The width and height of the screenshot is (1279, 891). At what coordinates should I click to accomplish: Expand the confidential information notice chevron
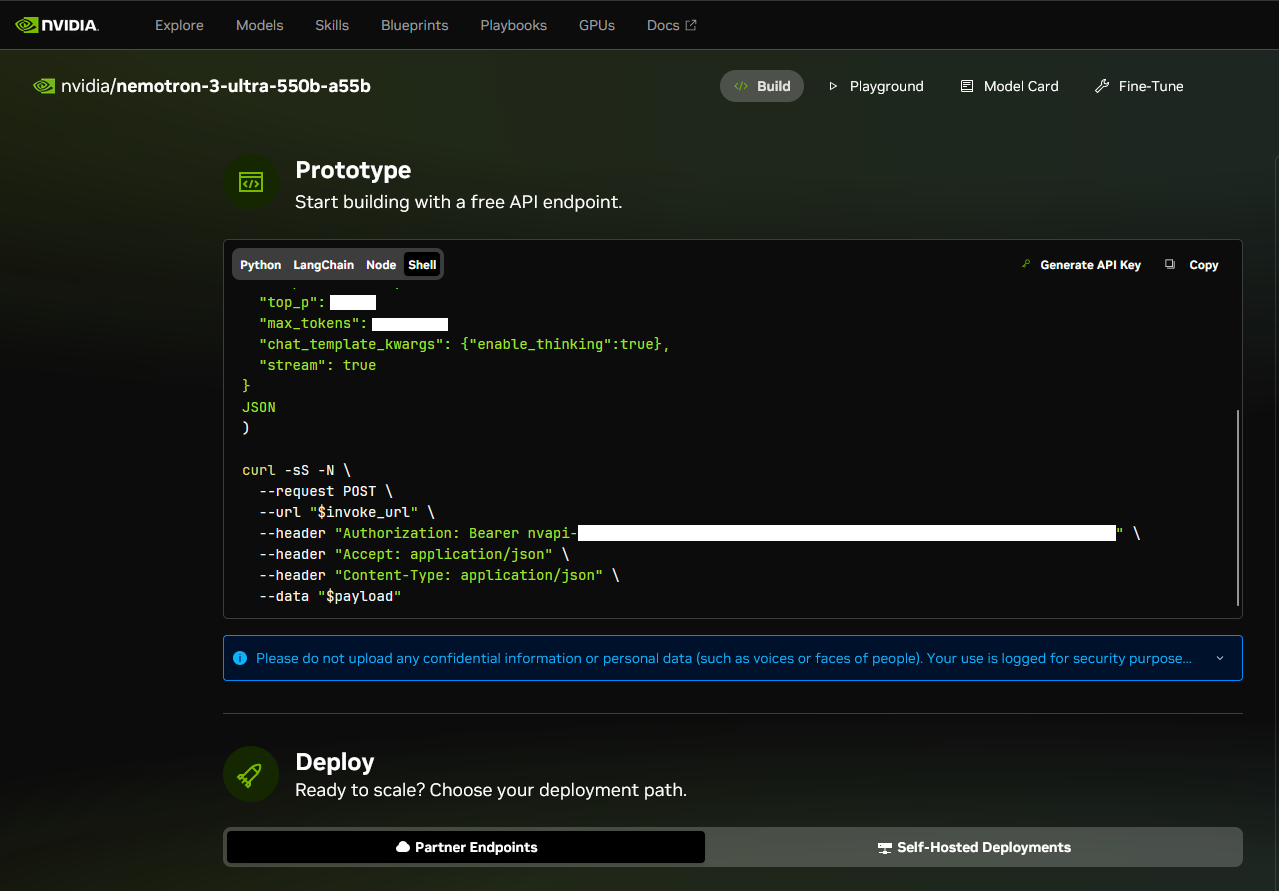click(x=1219, y=658)
